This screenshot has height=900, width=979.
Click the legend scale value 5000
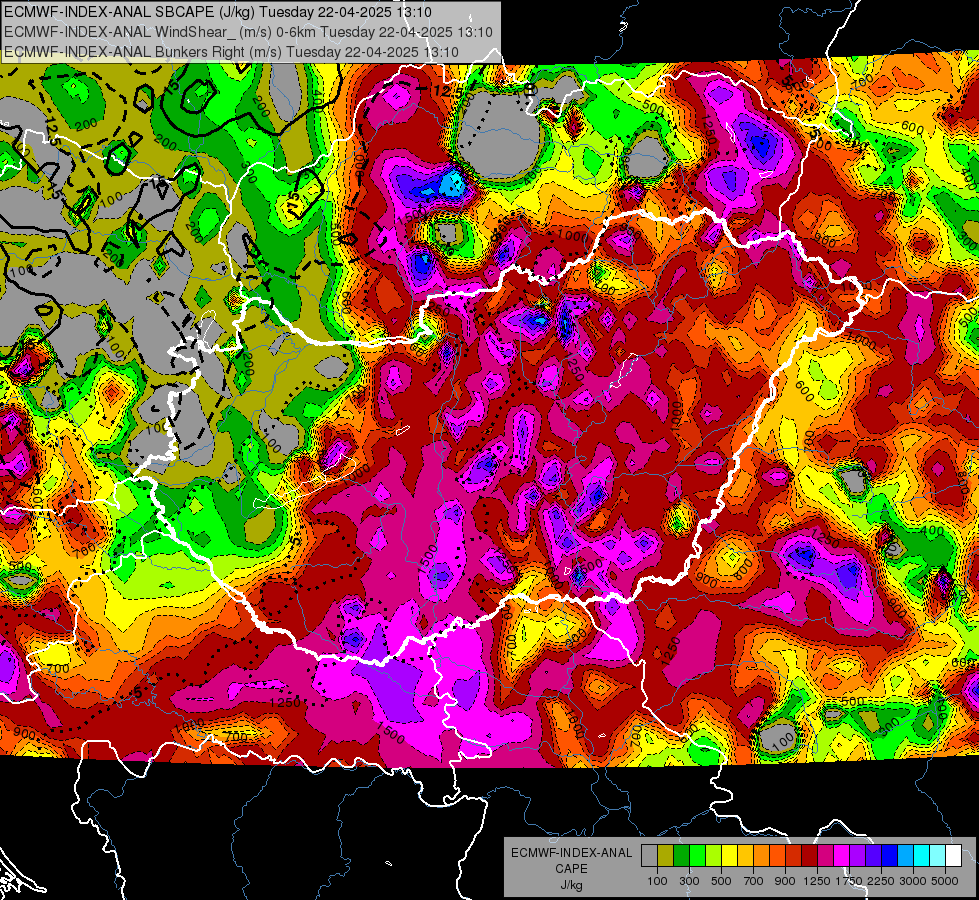[945, 881]
